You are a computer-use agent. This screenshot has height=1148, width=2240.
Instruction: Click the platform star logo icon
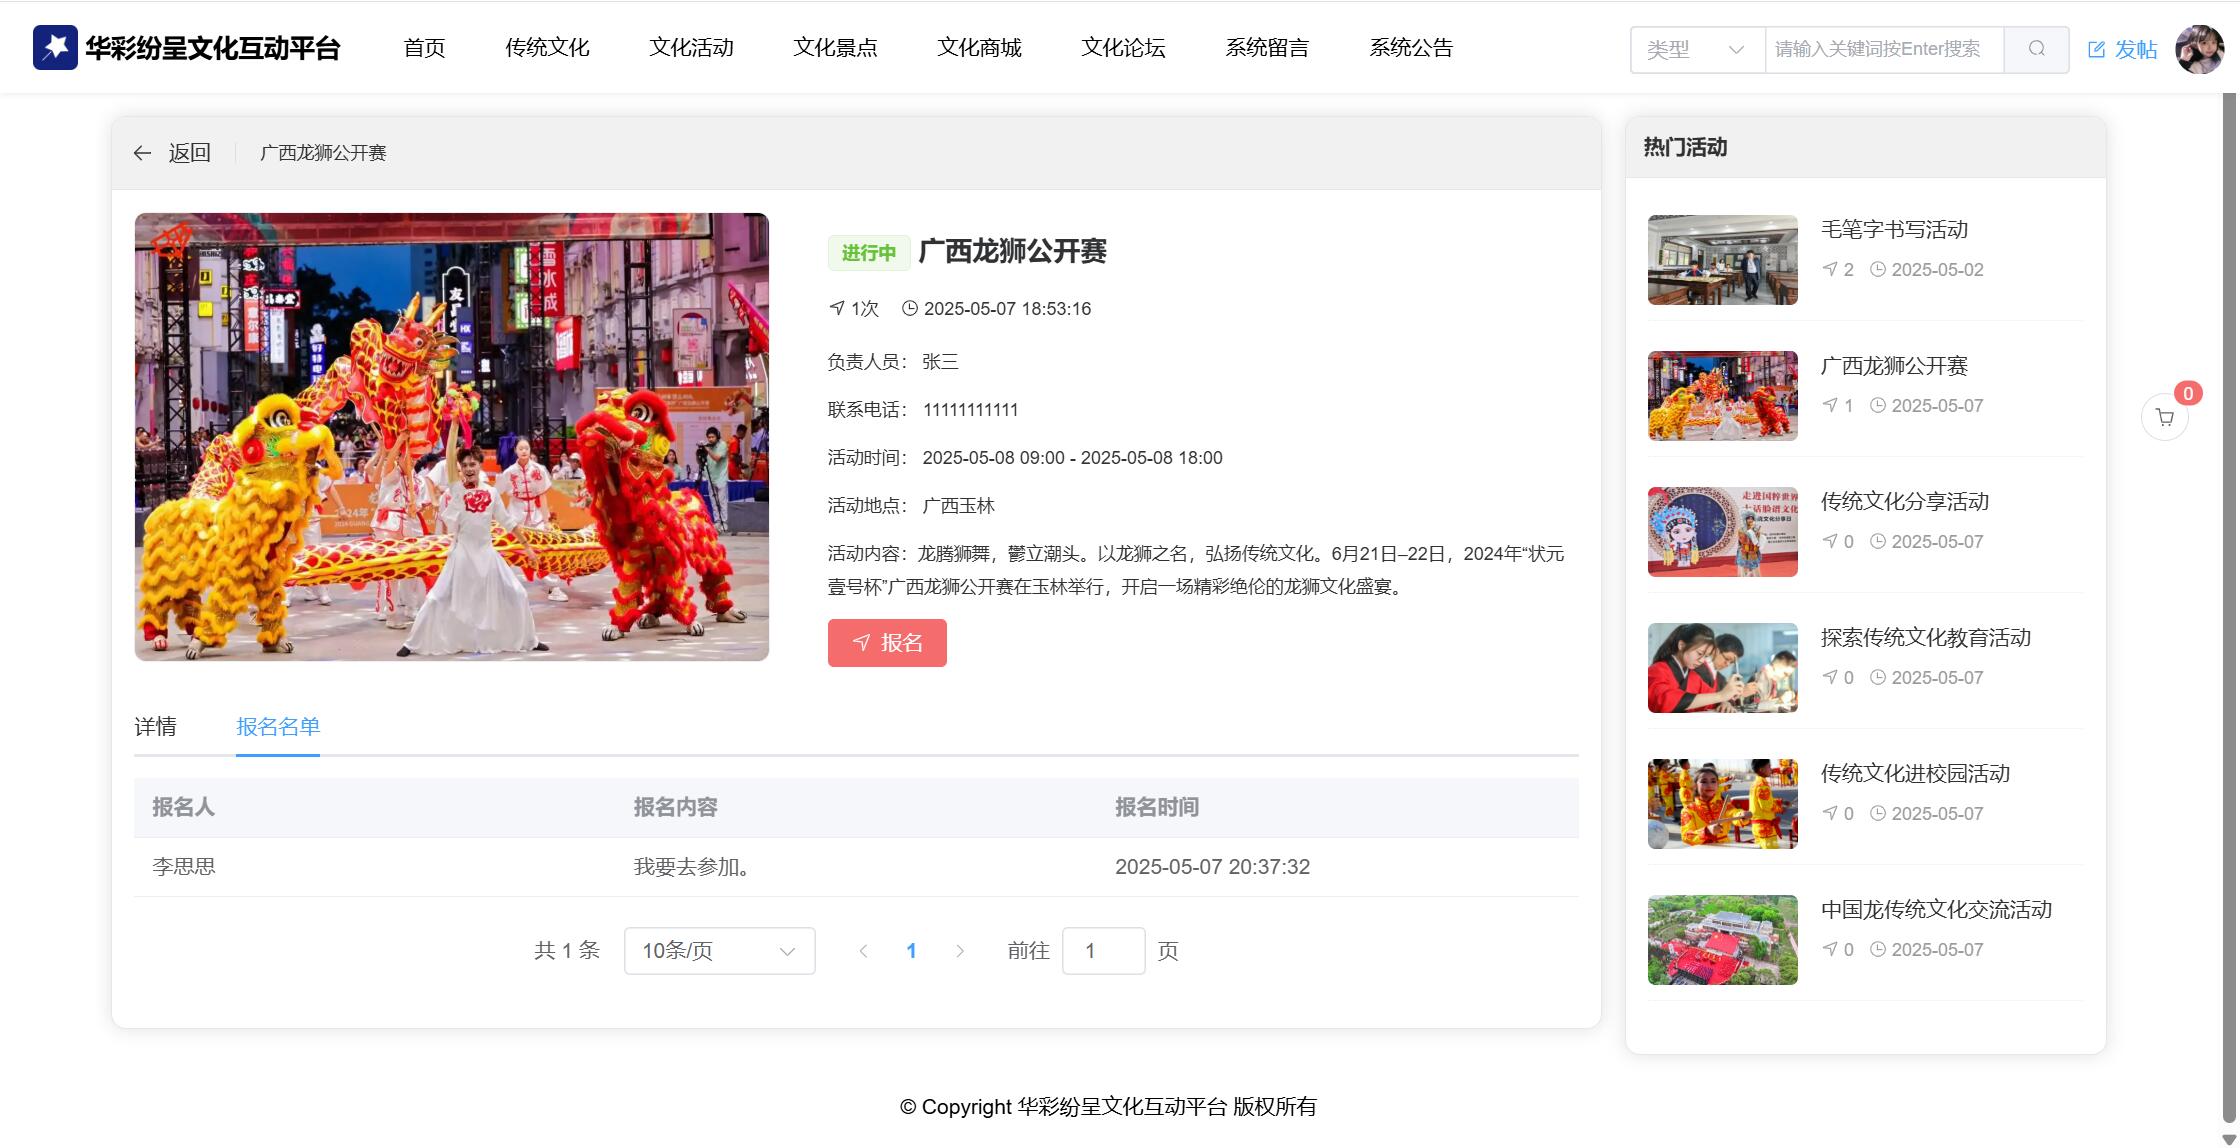click(55, 47)
